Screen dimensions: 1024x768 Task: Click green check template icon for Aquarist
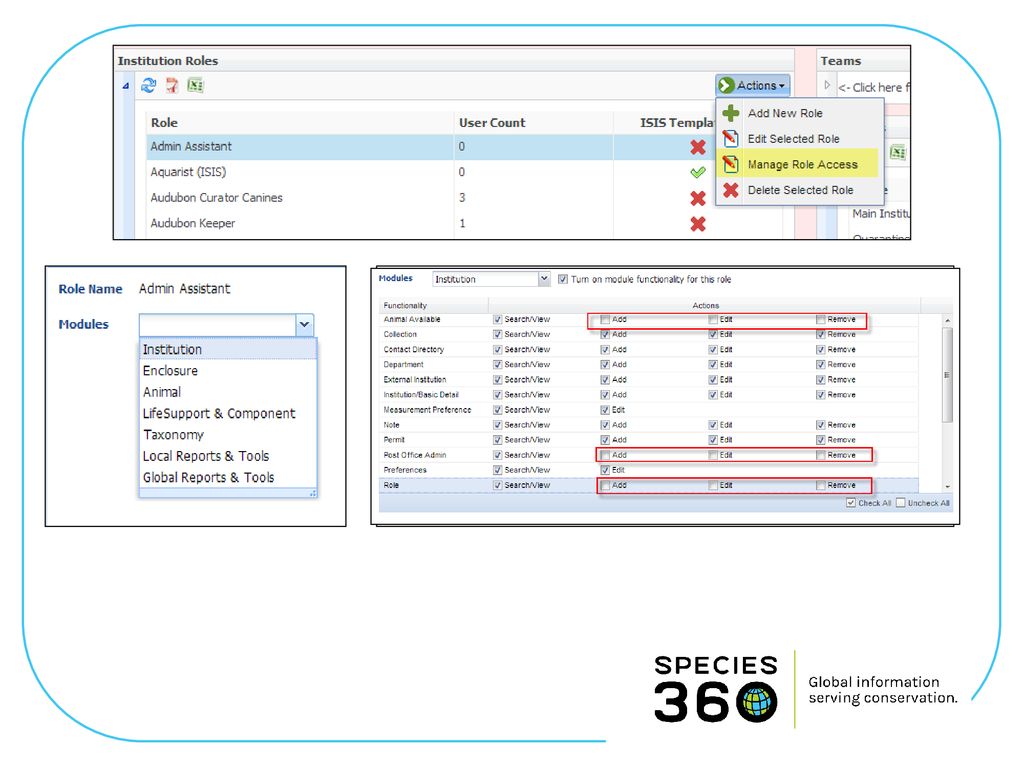coord(698,172)
